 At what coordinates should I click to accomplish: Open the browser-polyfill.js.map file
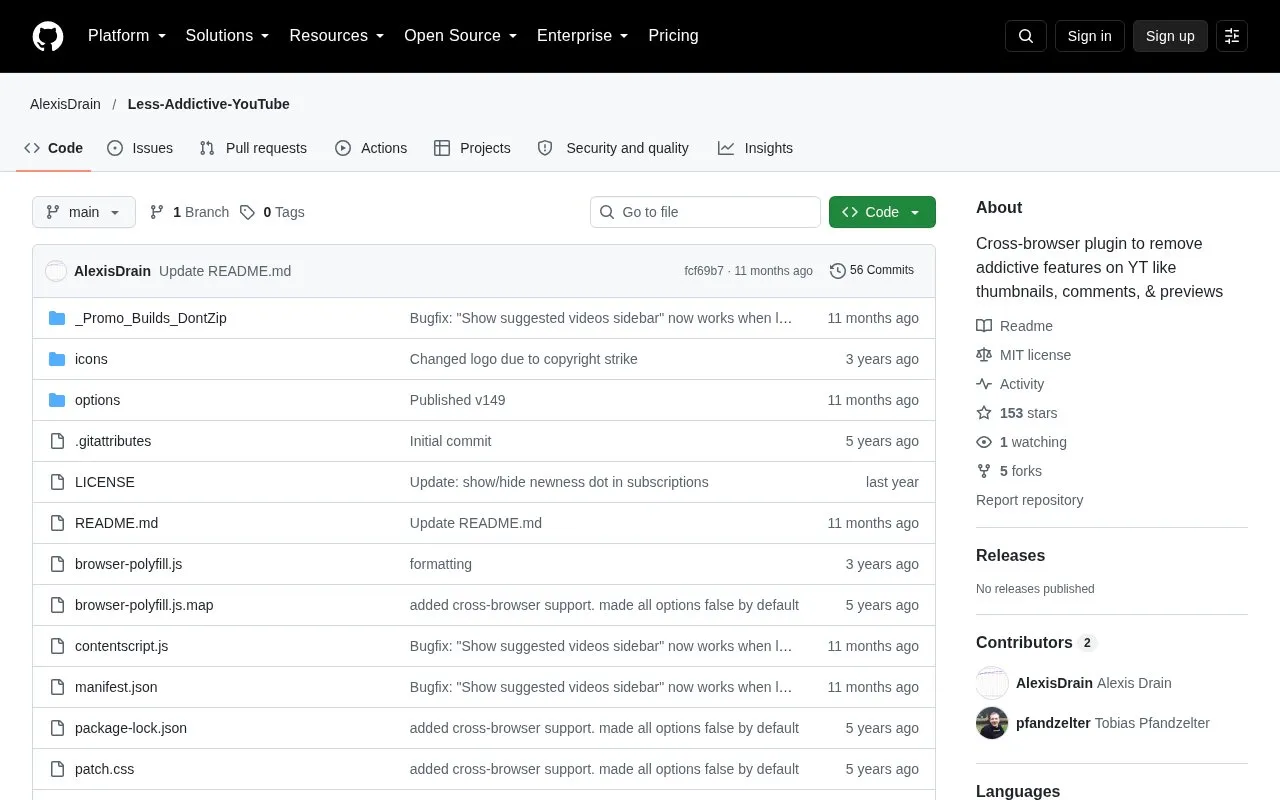click(144, 605)
